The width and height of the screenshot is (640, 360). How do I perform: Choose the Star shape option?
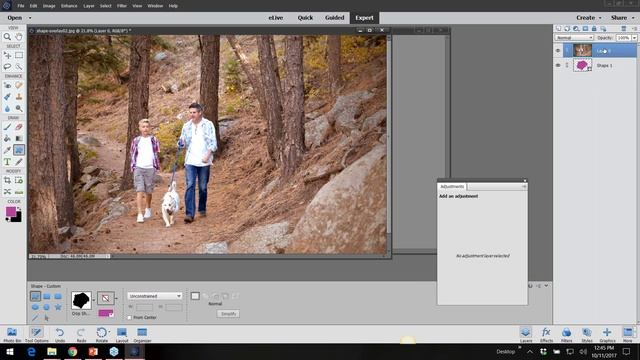click(x=58, y=307)
